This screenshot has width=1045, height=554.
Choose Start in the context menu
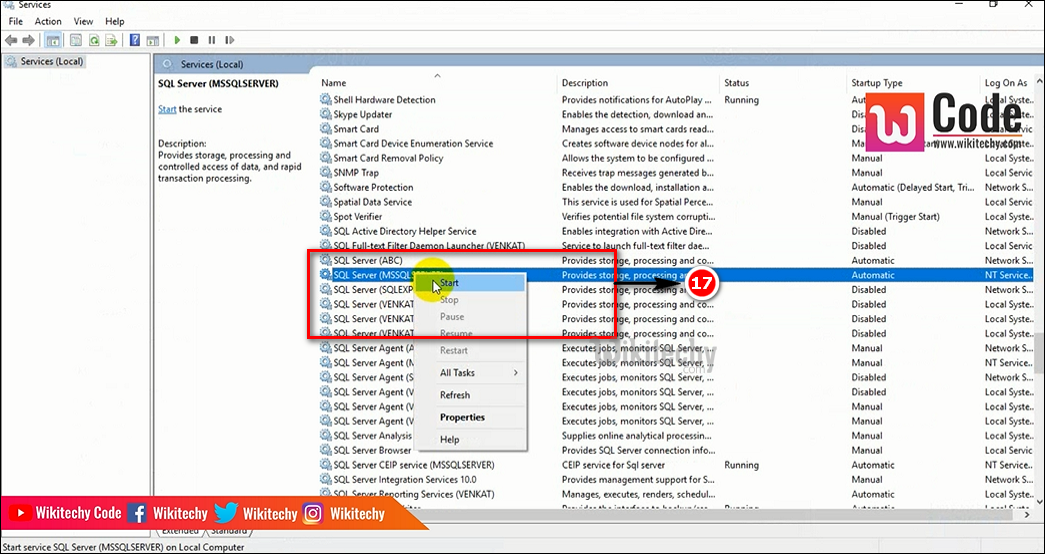[470, 283]
